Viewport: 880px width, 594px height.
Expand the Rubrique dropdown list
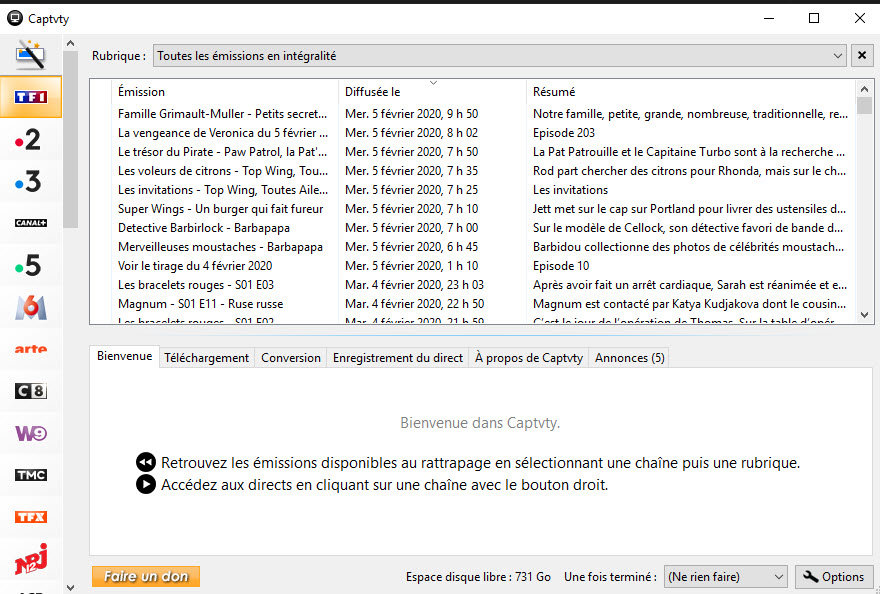click(x=838, y=56)
